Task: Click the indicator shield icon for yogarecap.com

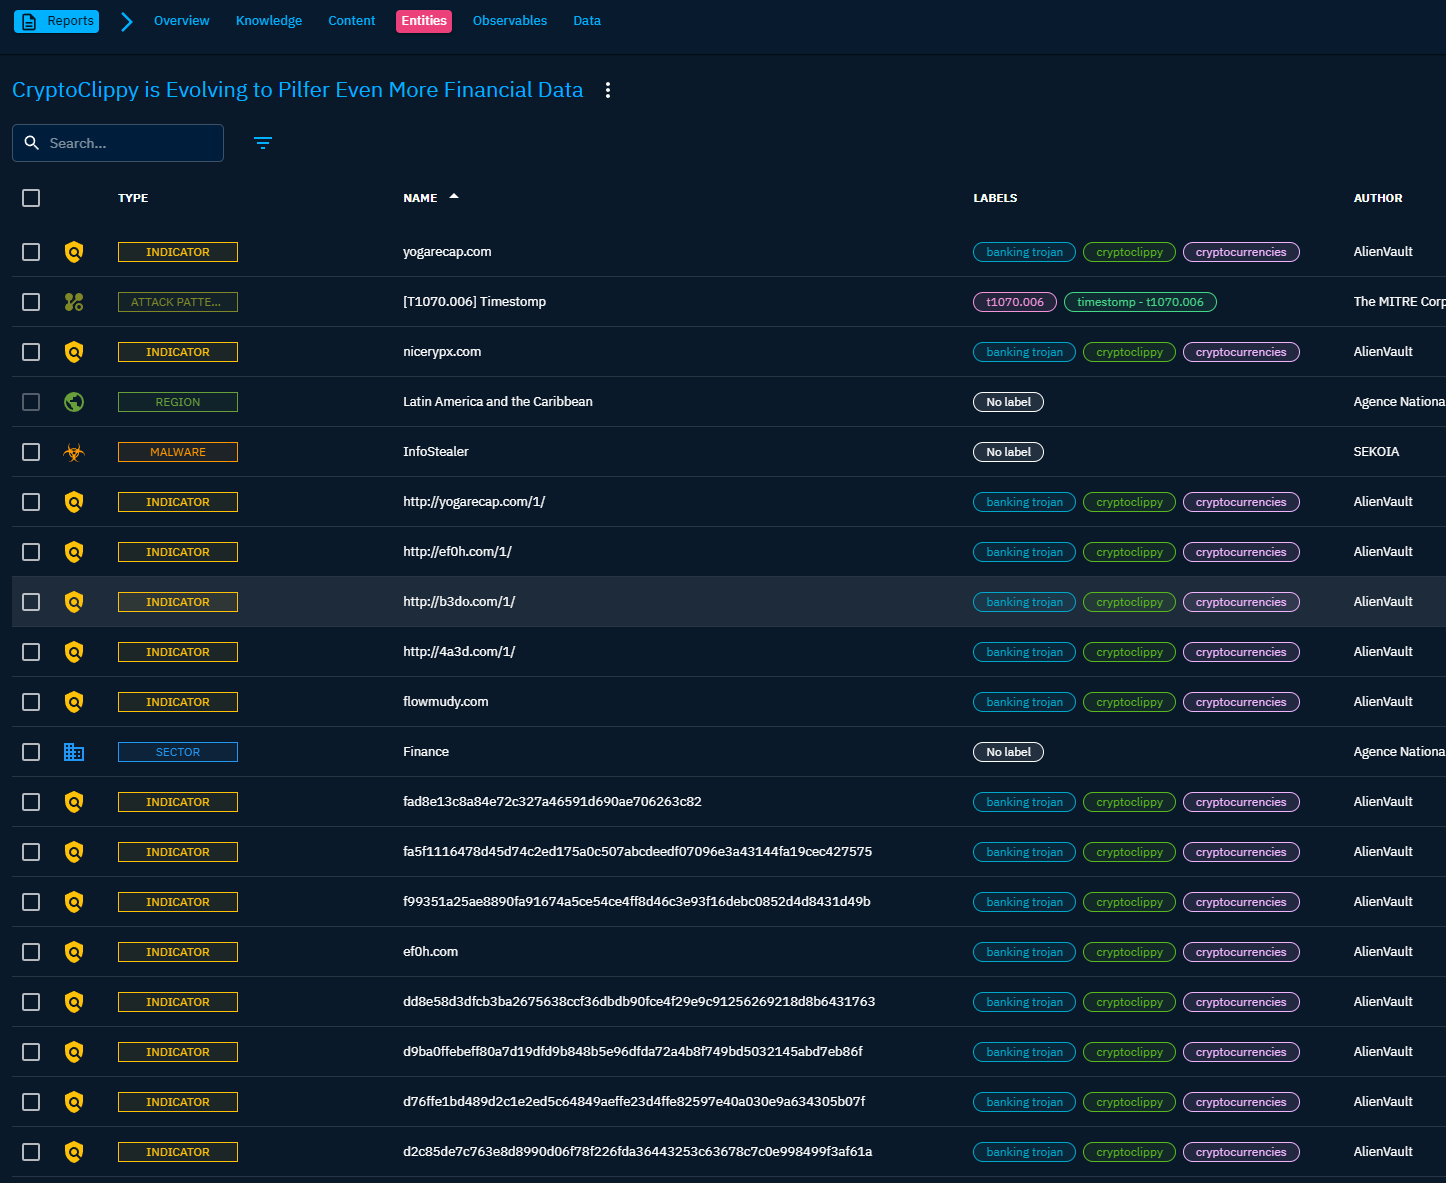Action: pyautogui.click(x=74, y=252)
